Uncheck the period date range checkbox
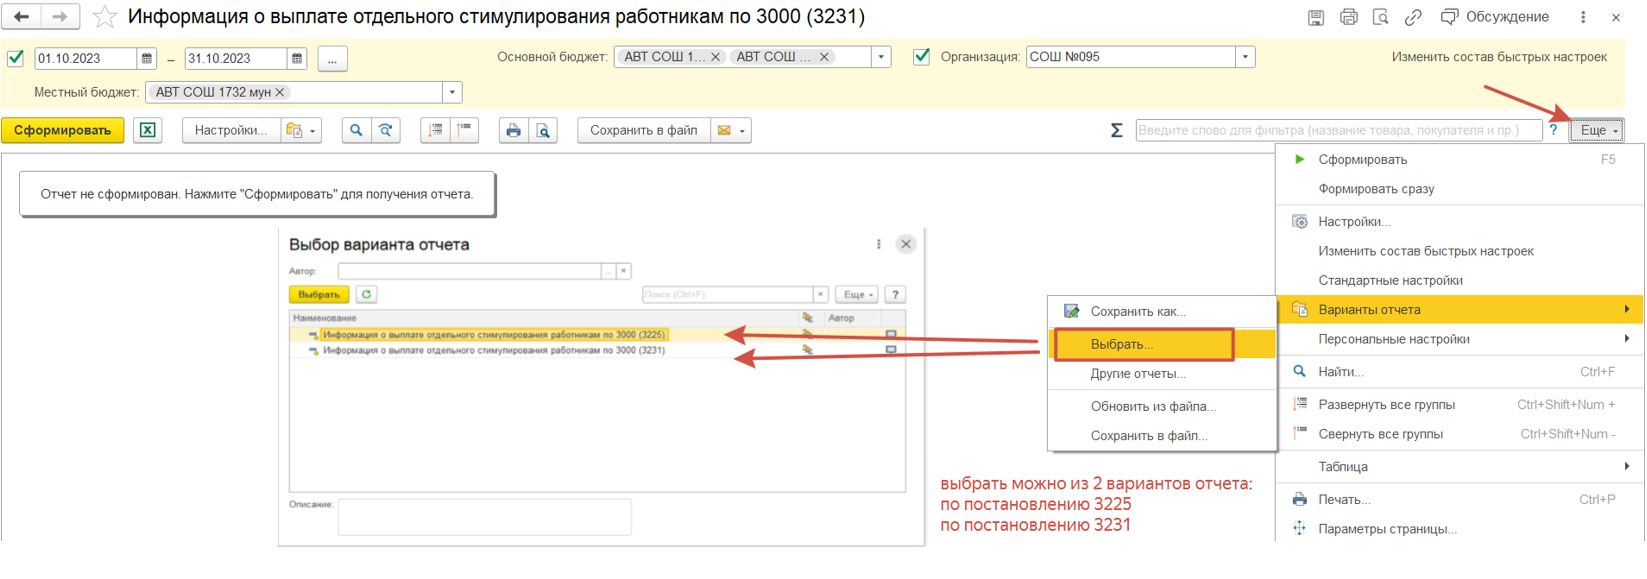1647x579 pixels. coord(16,58)
